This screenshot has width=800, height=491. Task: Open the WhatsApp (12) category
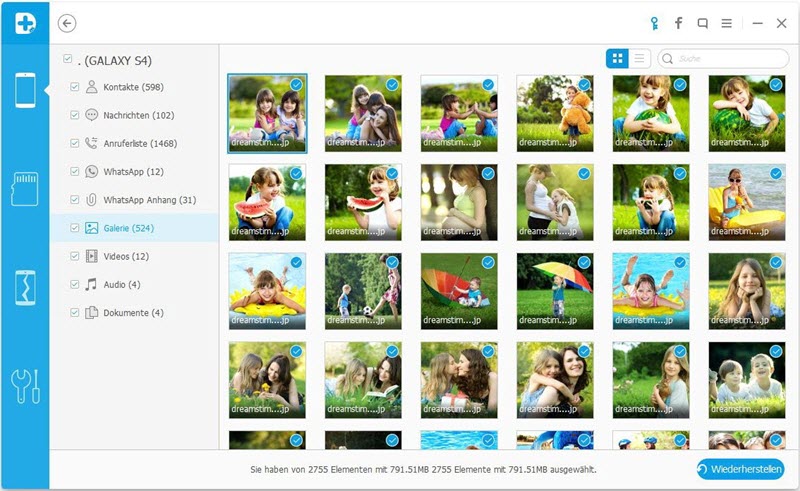tap(133, 172)
